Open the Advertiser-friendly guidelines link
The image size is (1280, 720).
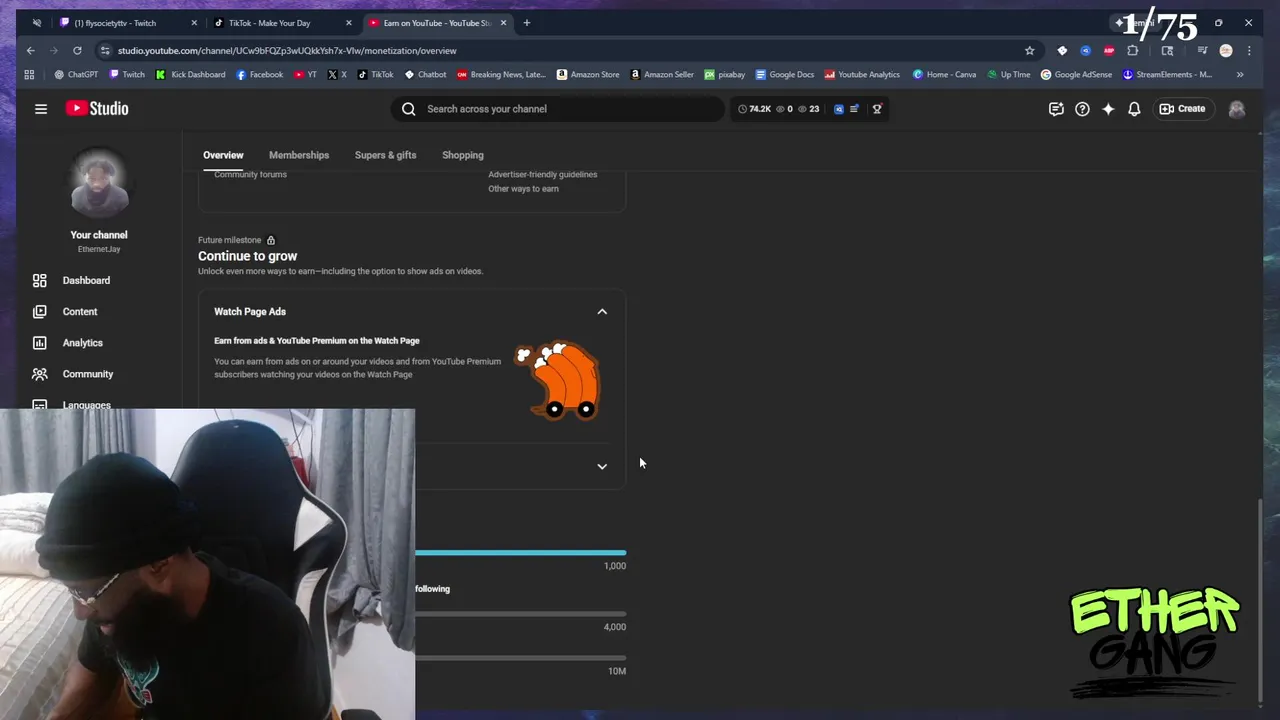[542, 174]
